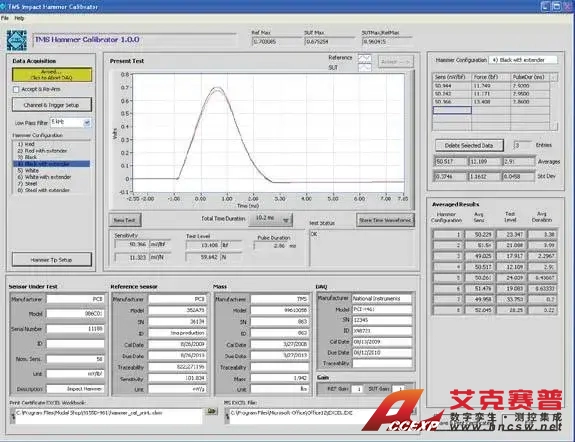Click the TMS logo icon
The image size is (575, 442).
(x=17, y=40)
